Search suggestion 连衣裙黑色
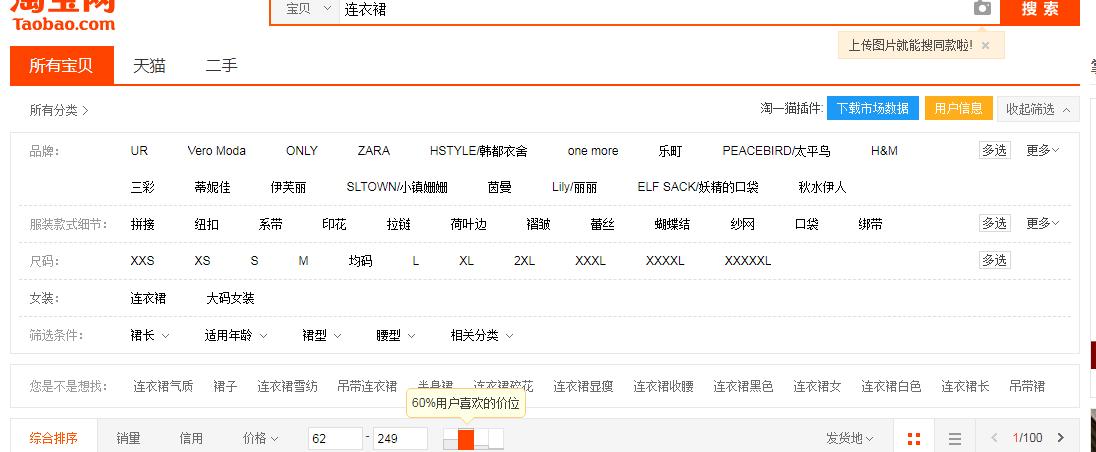1096x452 pixels. [743, 386]
